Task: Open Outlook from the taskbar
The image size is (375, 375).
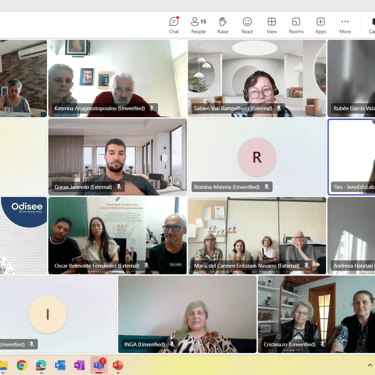Action: [60, 365]
